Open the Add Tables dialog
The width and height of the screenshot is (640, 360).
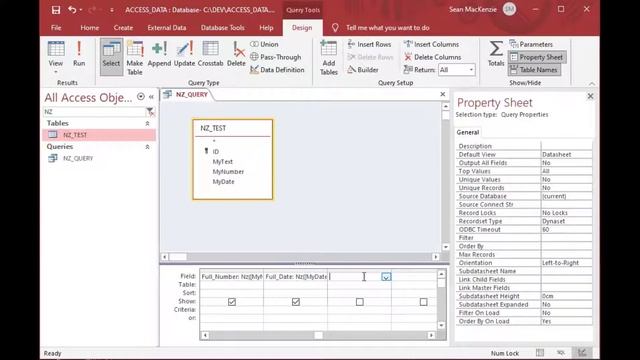[x=329, y=58]
